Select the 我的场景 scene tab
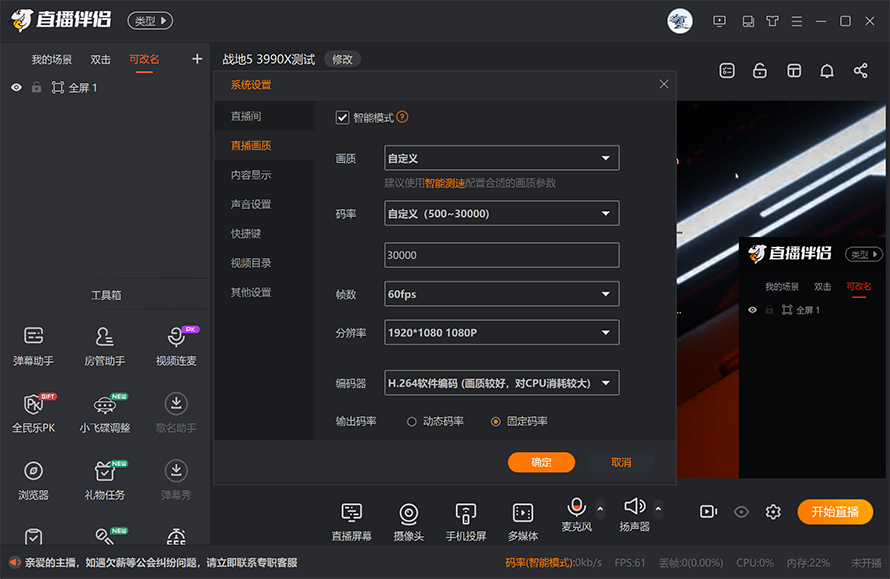Screen dimensions: 890x579 tap(52, 60)
